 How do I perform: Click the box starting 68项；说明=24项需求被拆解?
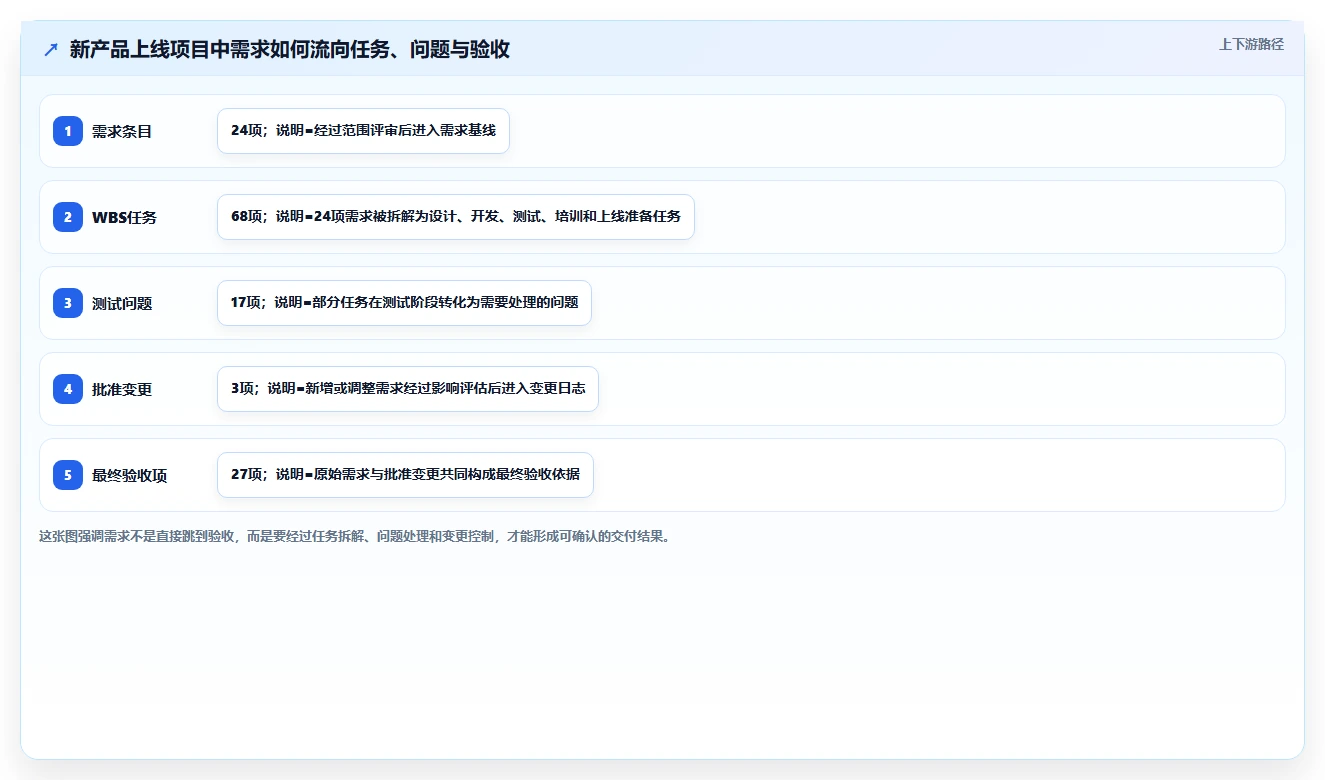(456, 217)
